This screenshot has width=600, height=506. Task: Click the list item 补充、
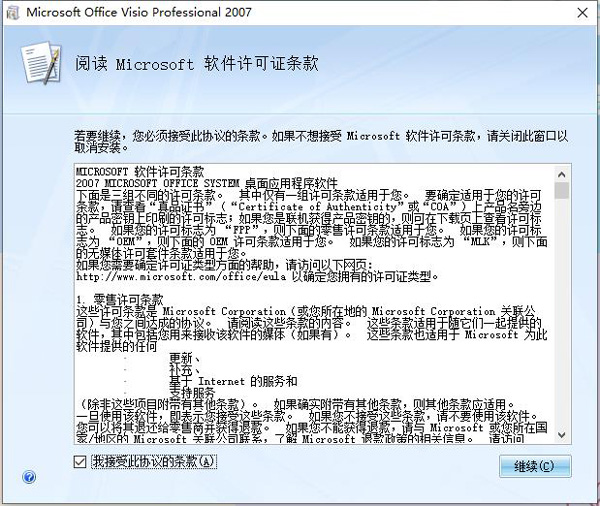184,370
